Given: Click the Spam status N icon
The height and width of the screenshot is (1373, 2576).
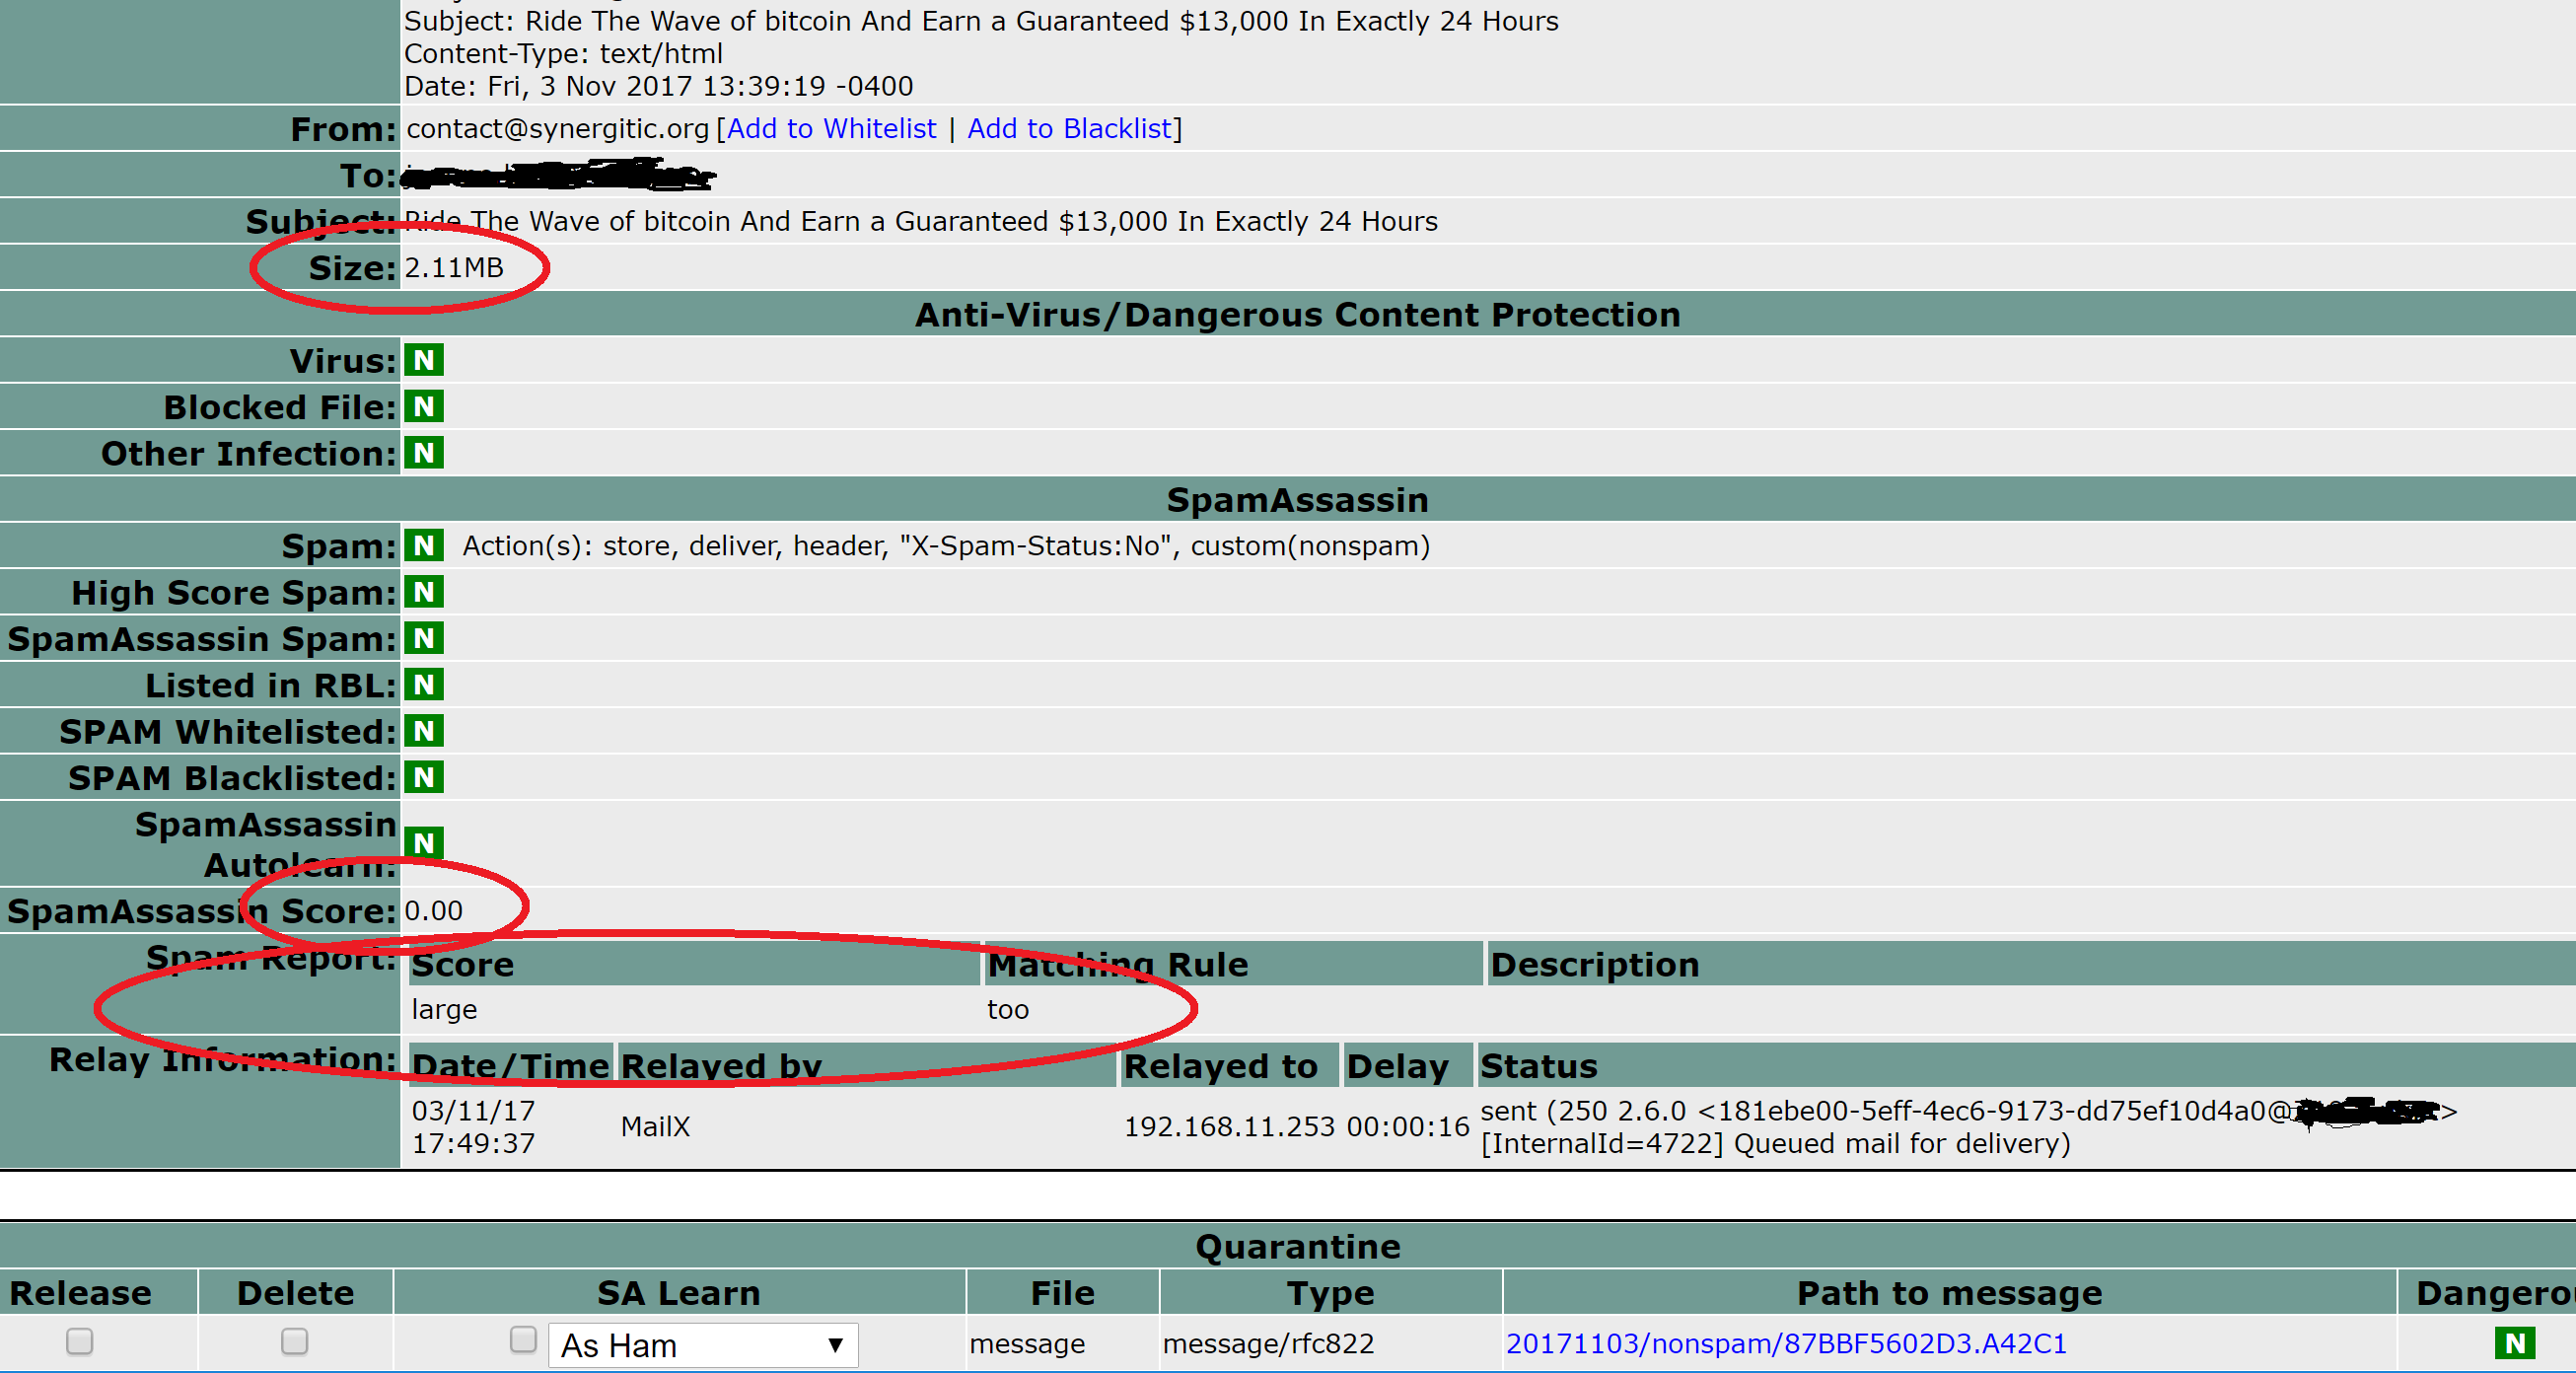Looking at the screenshot, I should coord(424,546).
